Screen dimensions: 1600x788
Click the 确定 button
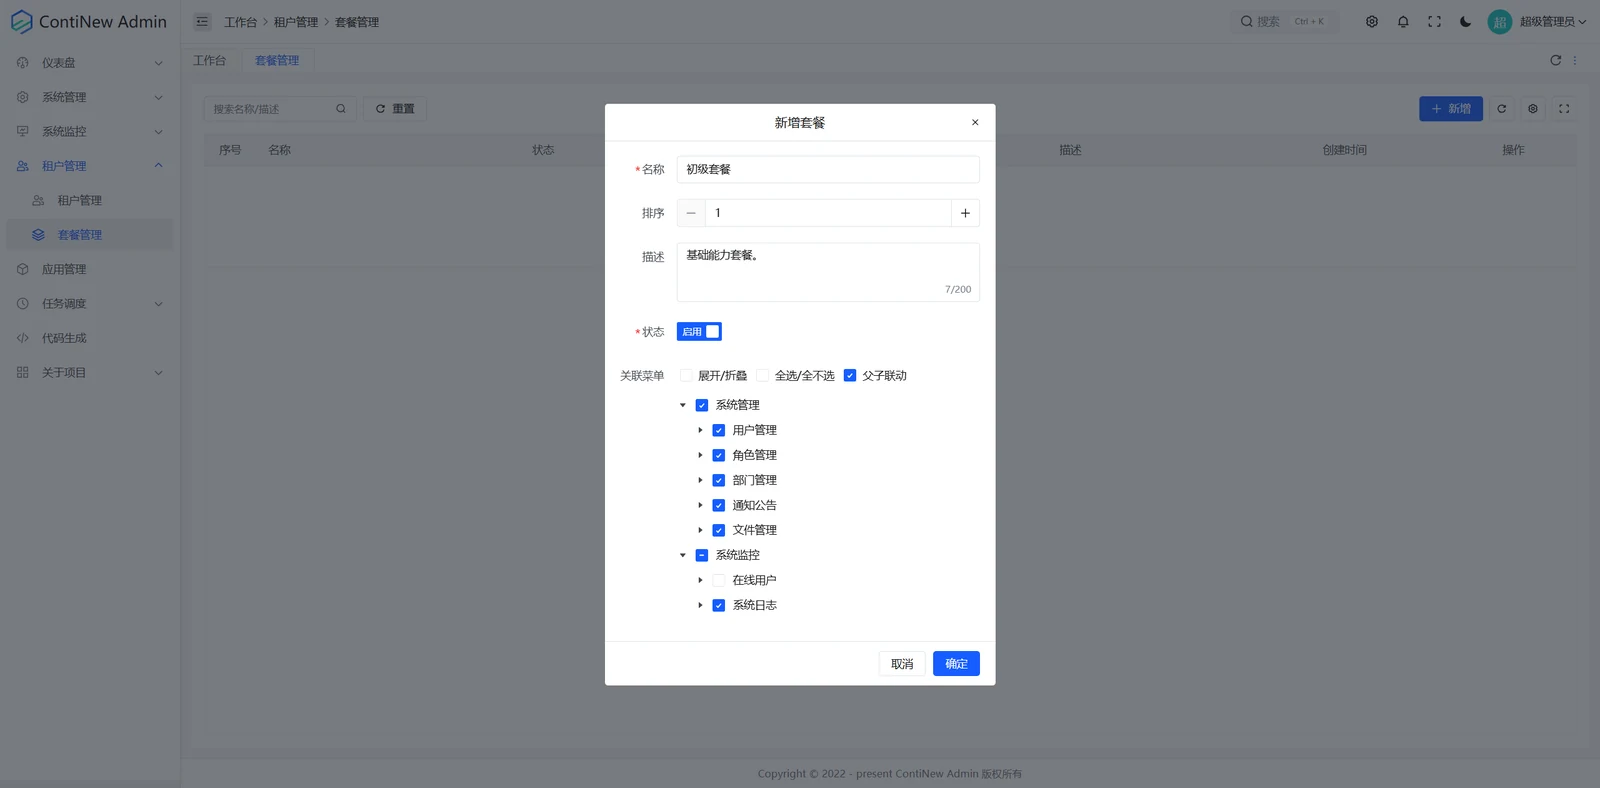tap(956, 664)
